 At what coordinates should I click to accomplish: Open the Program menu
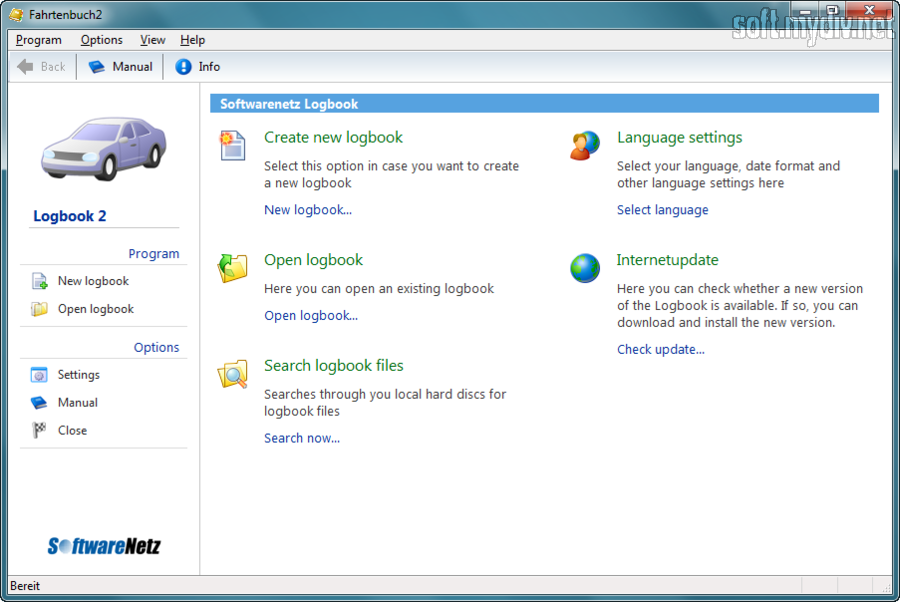pos(38,40)
